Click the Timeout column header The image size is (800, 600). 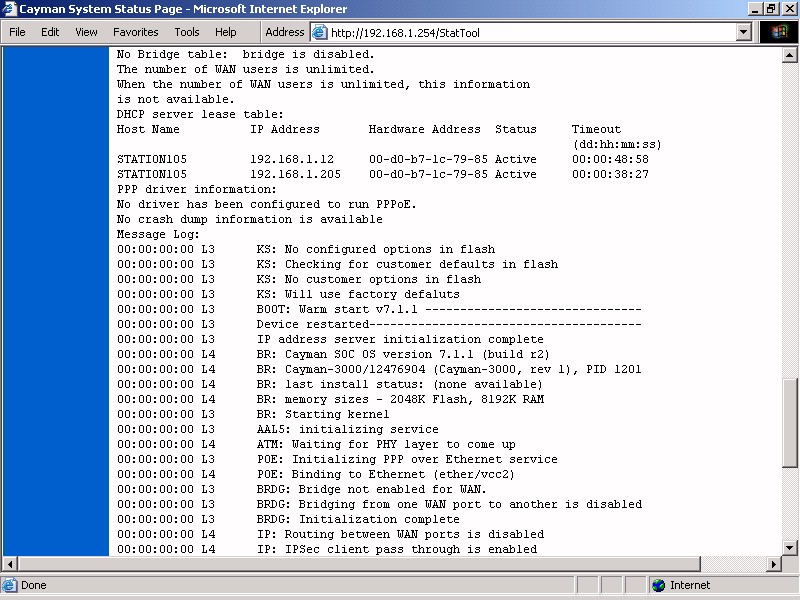596,129
